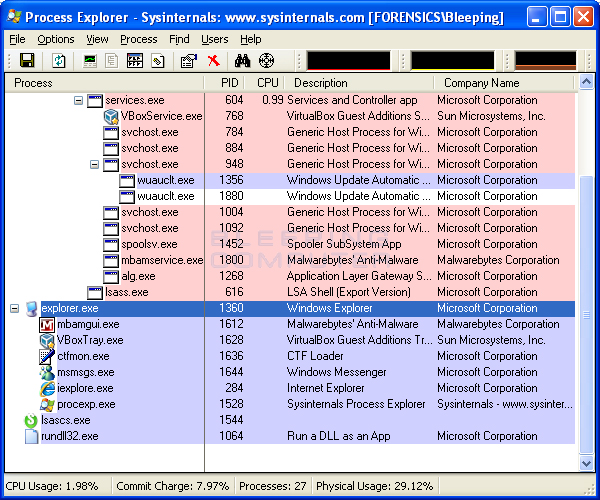Click the CPU usage history graph
The height and width of the screenshot is (500, 600).
pos(348,60)
